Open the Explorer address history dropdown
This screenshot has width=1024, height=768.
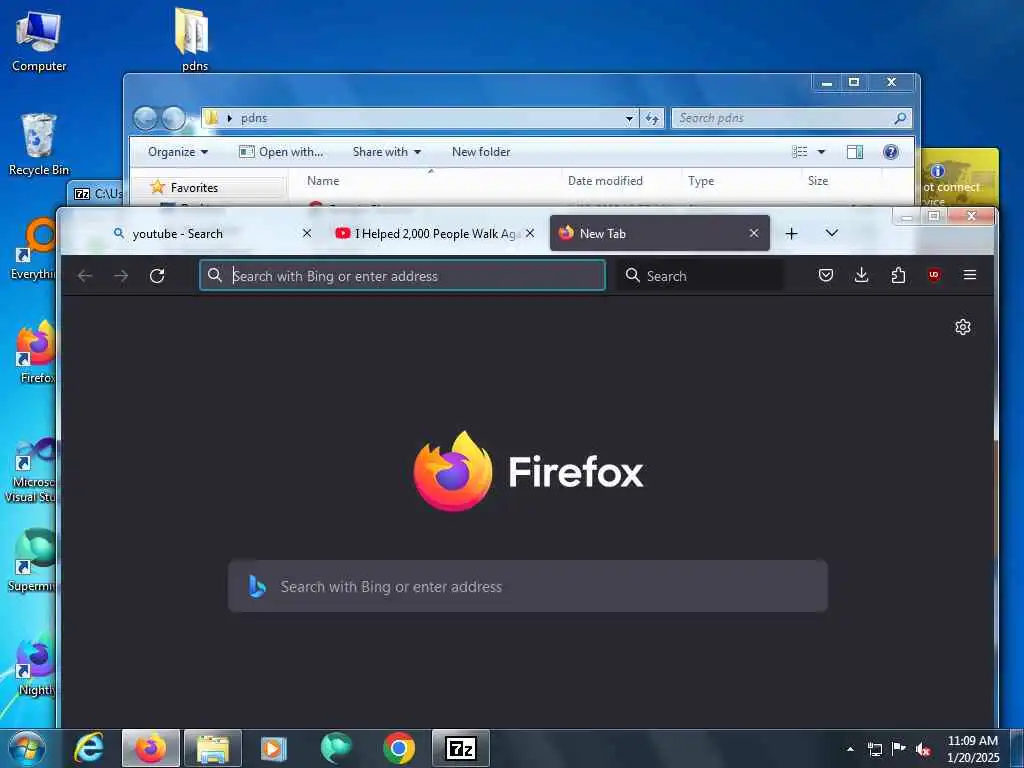coord(630,118)
